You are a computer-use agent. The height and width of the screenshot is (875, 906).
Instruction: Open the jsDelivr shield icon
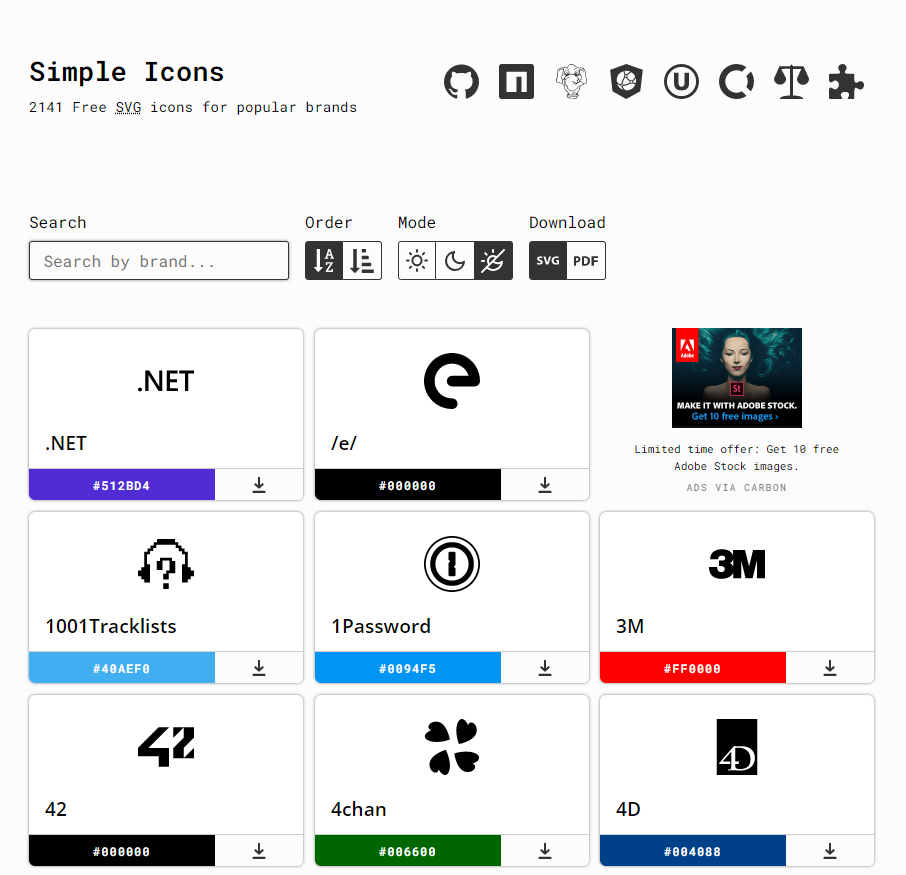pos(626,81)
